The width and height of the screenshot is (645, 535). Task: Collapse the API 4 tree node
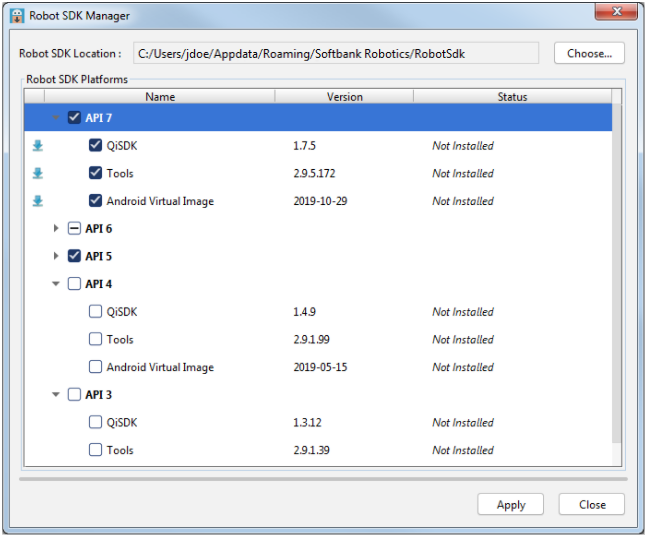pyautogui.click(x=56, y=284)
